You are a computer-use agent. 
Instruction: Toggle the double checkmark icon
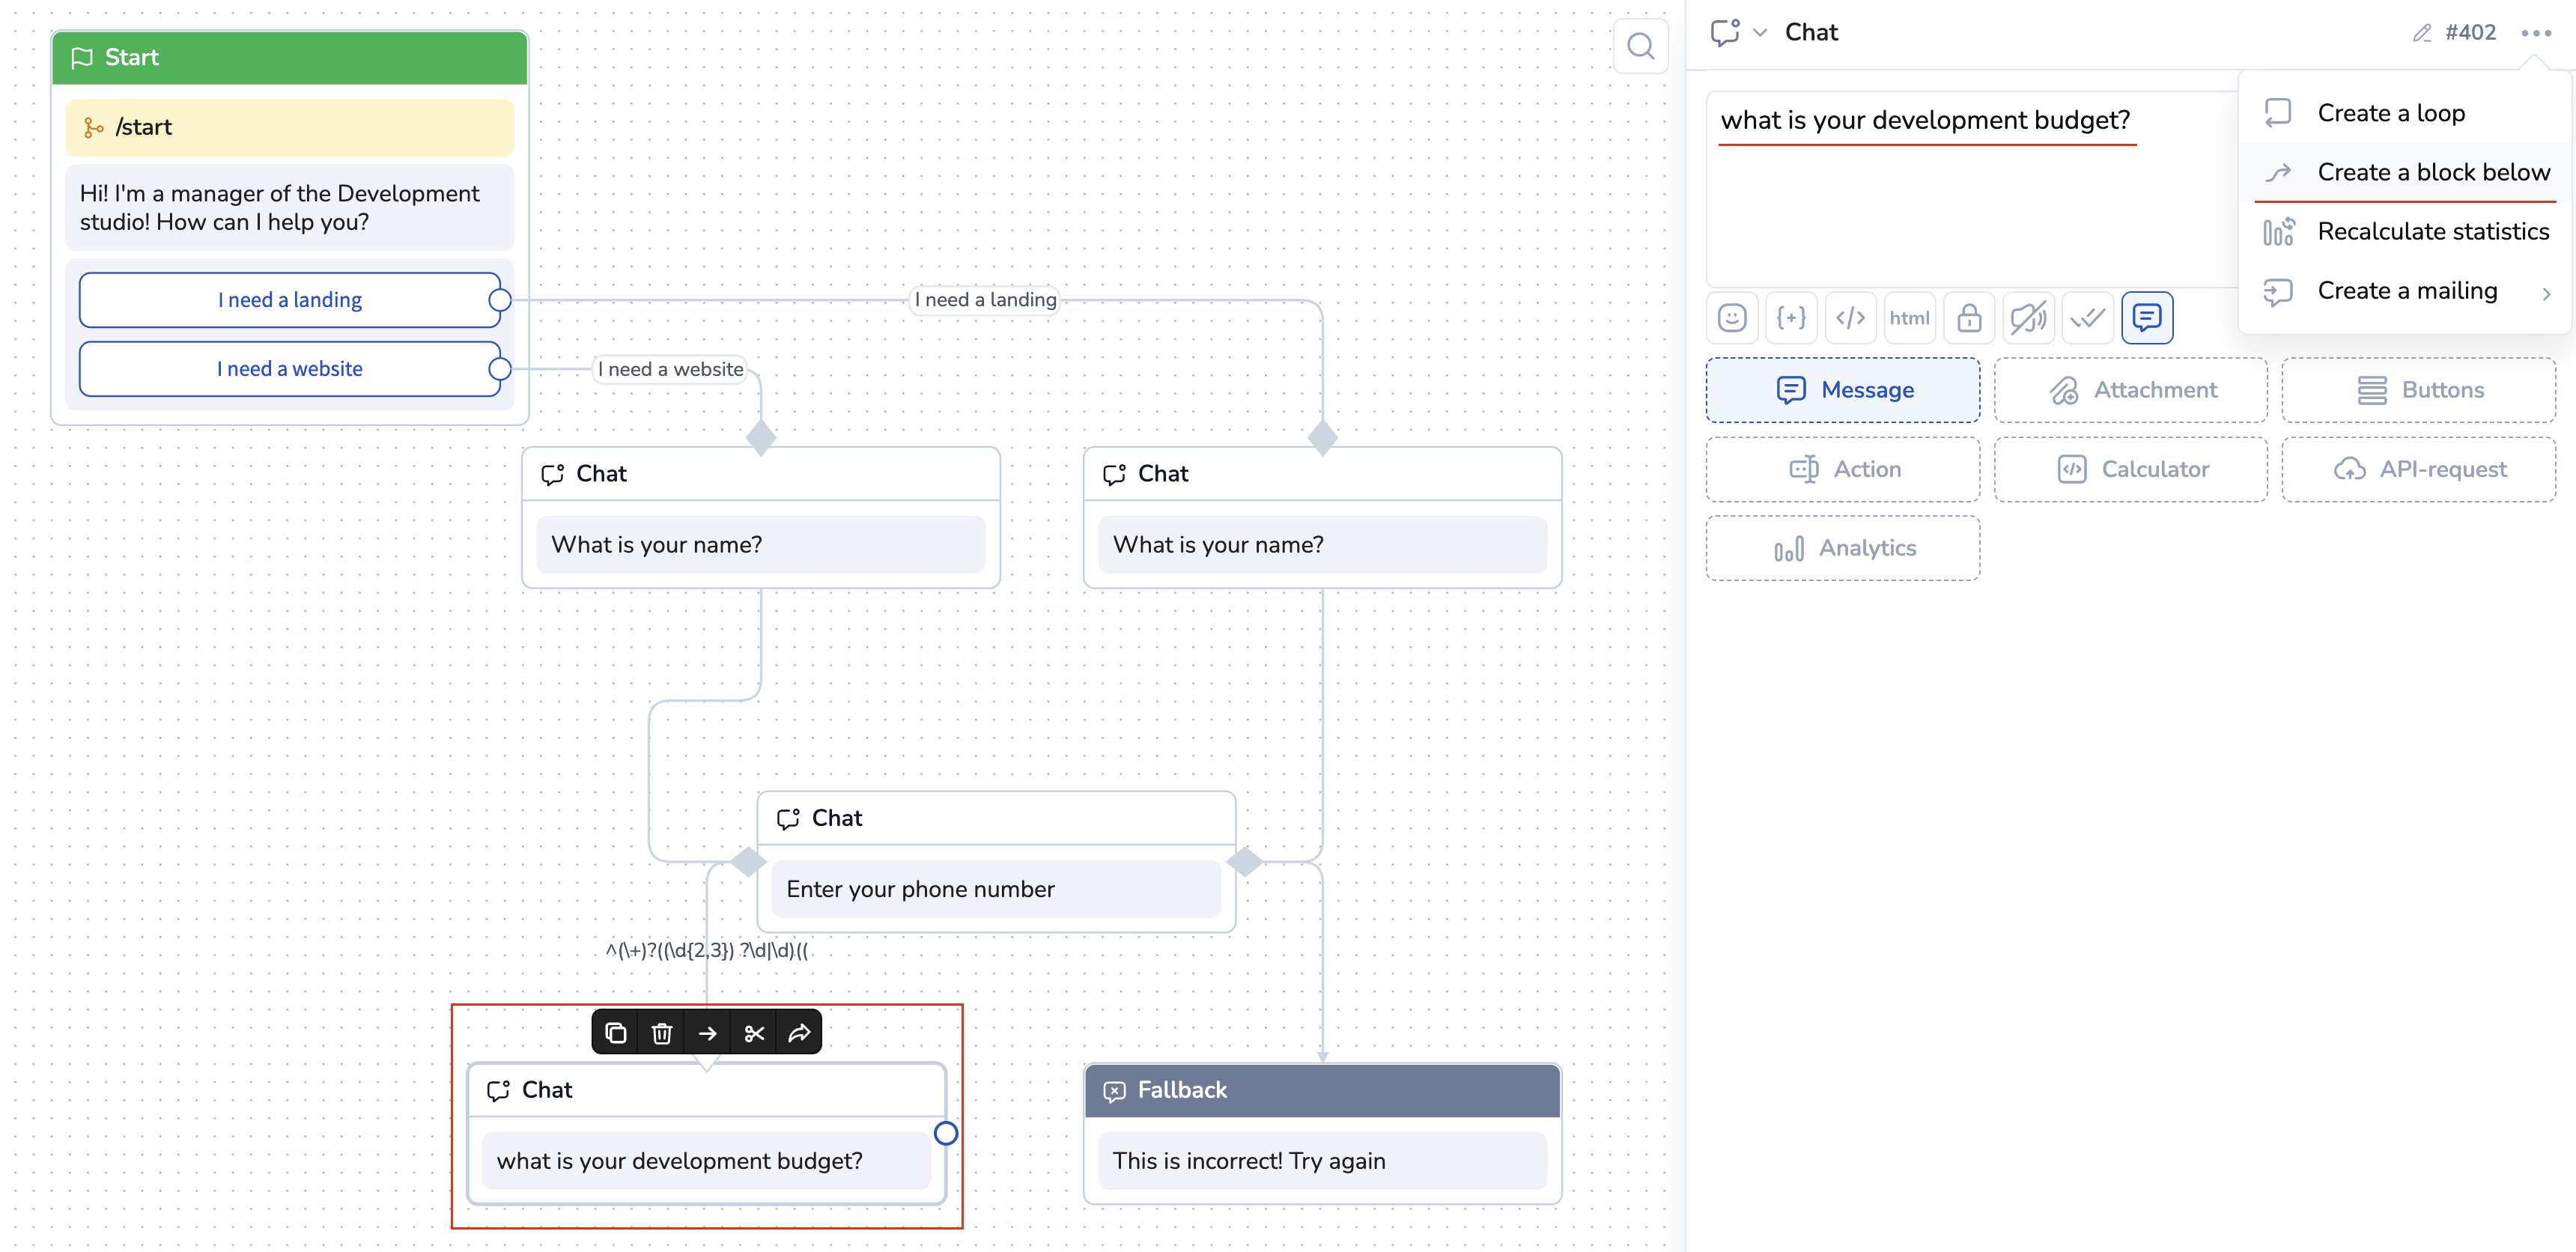(2087, 318)
